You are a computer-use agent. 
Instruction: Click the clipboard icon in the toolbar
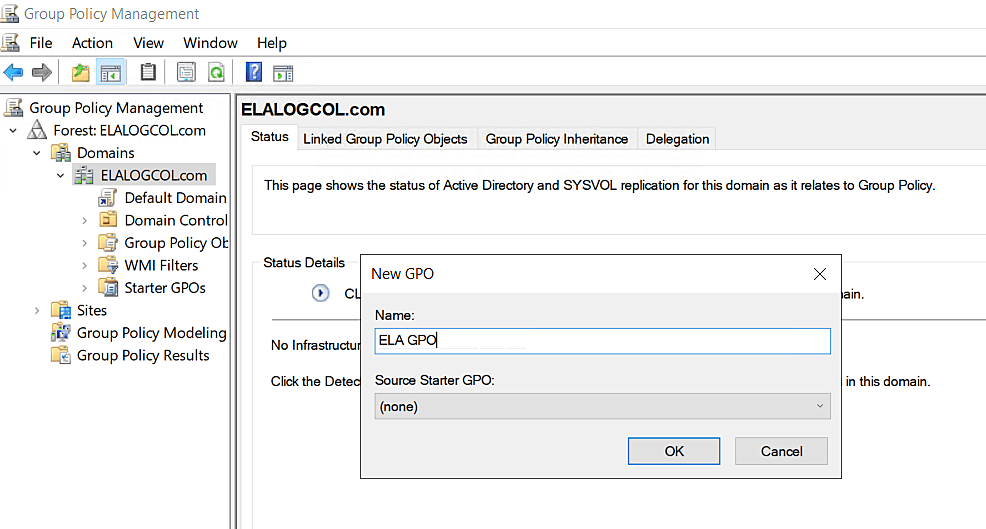pos(148,72)
